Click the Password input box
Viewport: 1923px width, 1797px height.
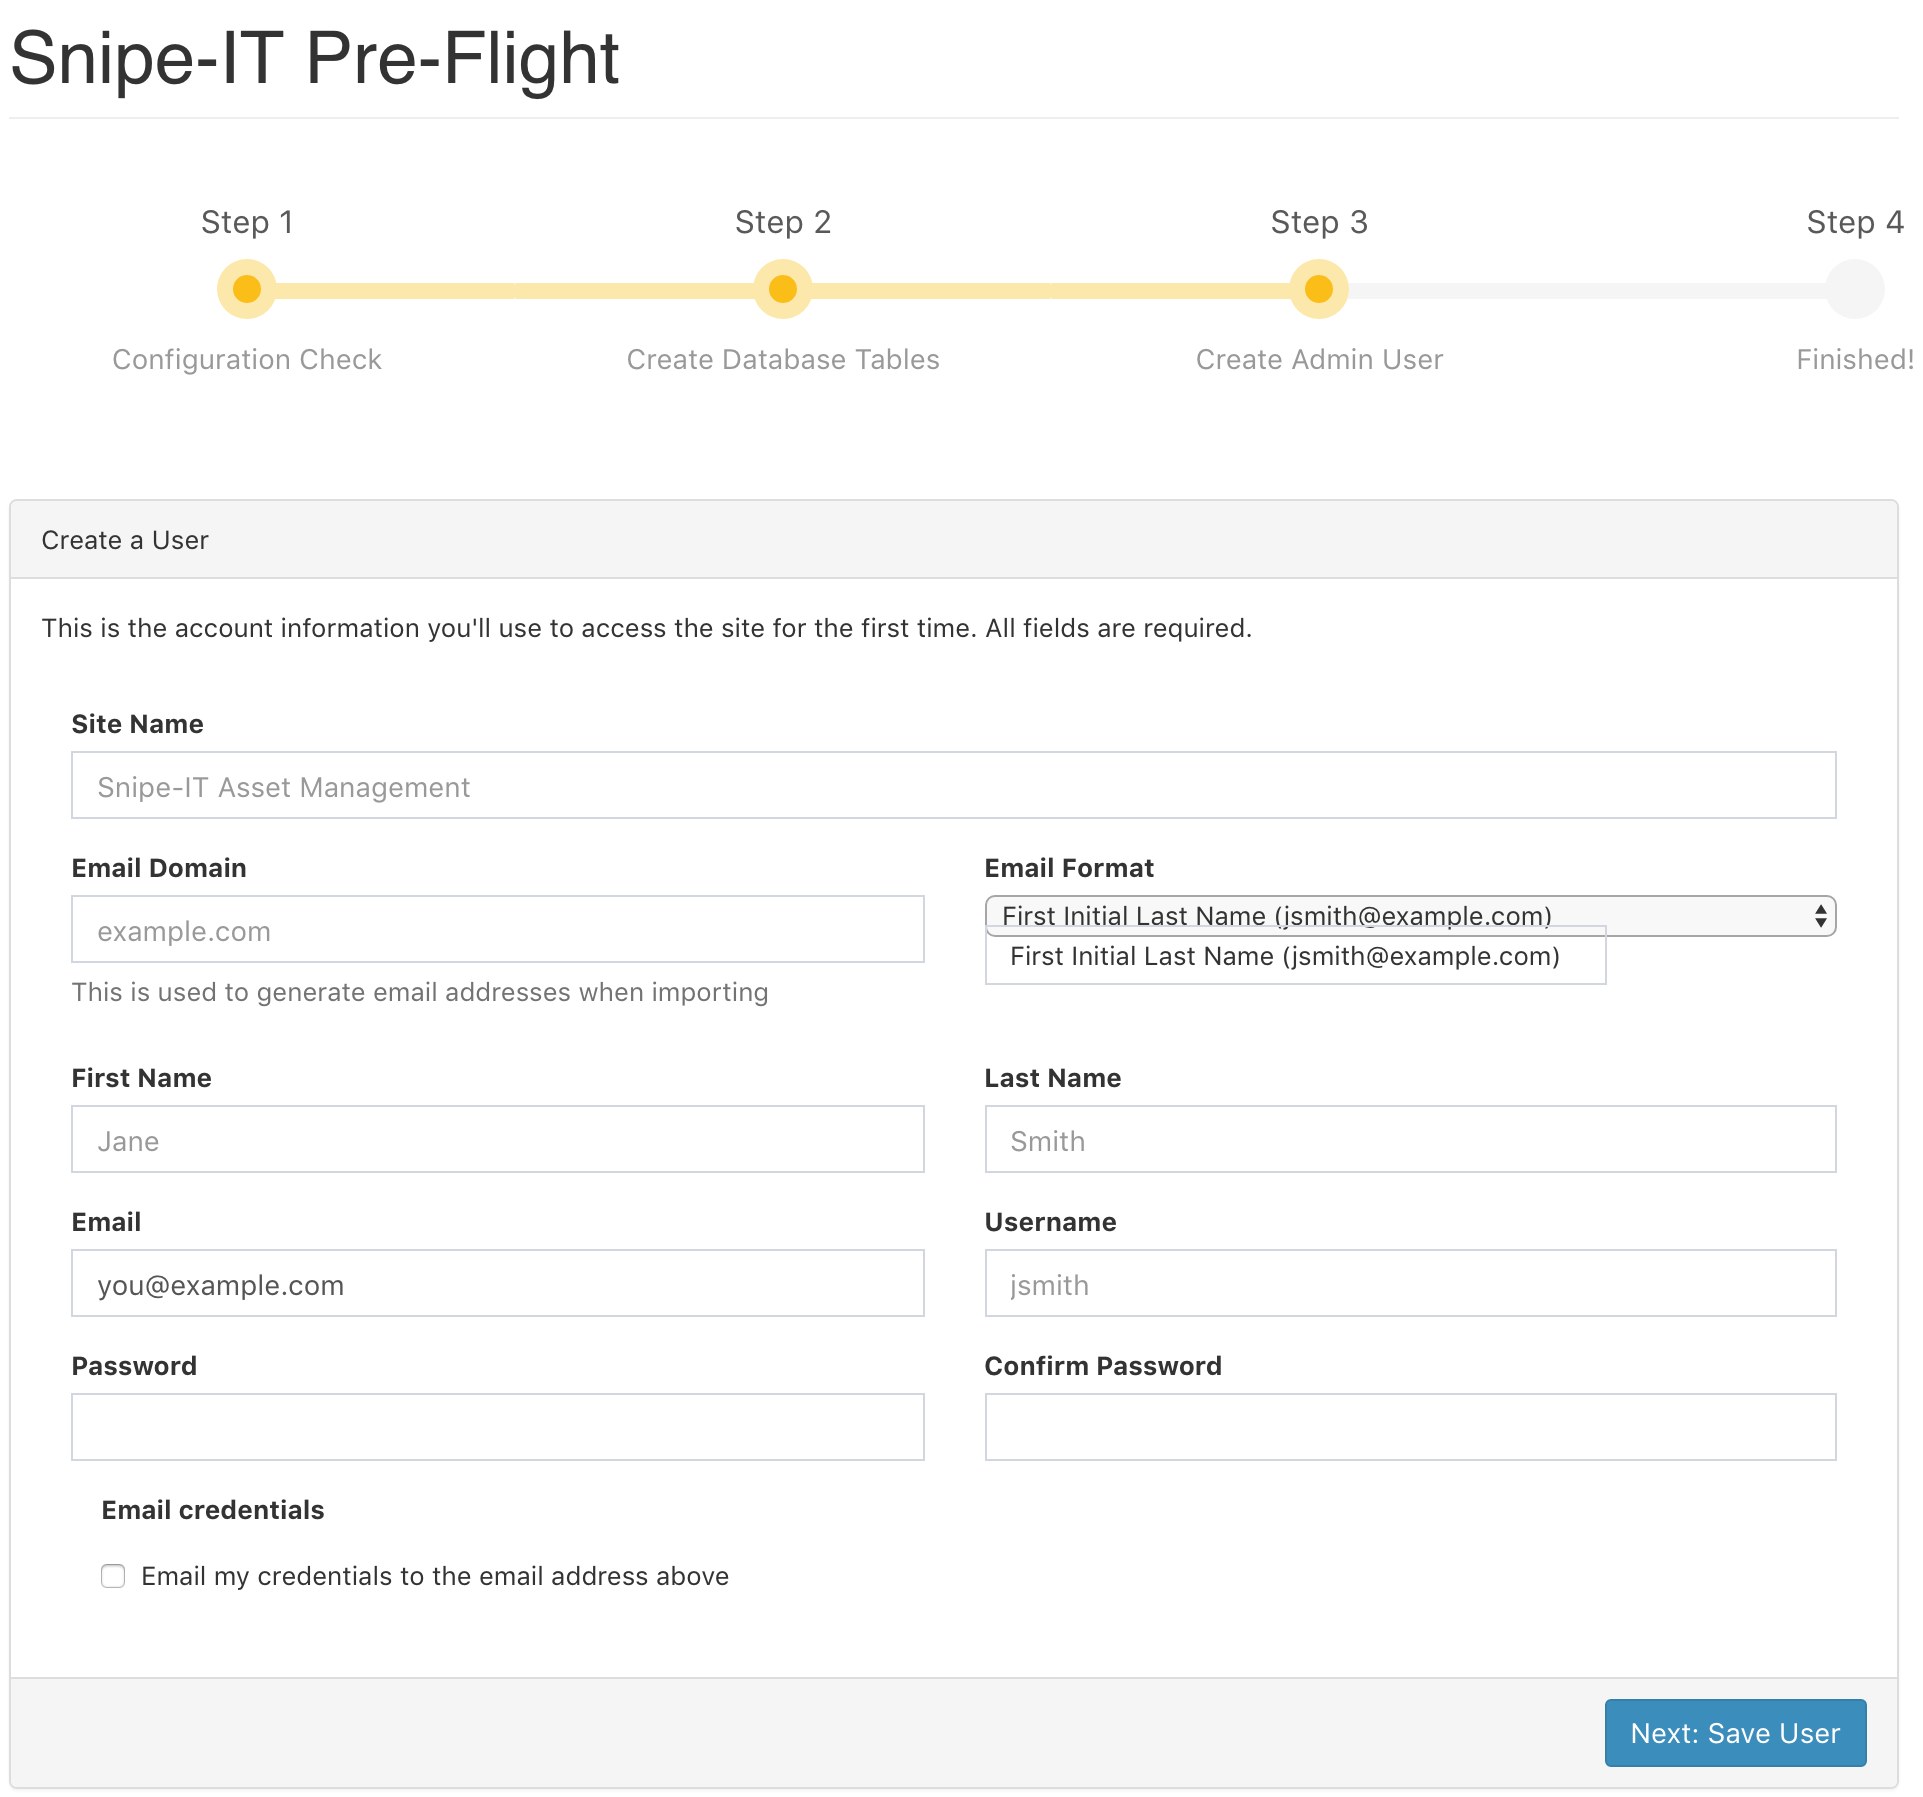(498, 1428)
